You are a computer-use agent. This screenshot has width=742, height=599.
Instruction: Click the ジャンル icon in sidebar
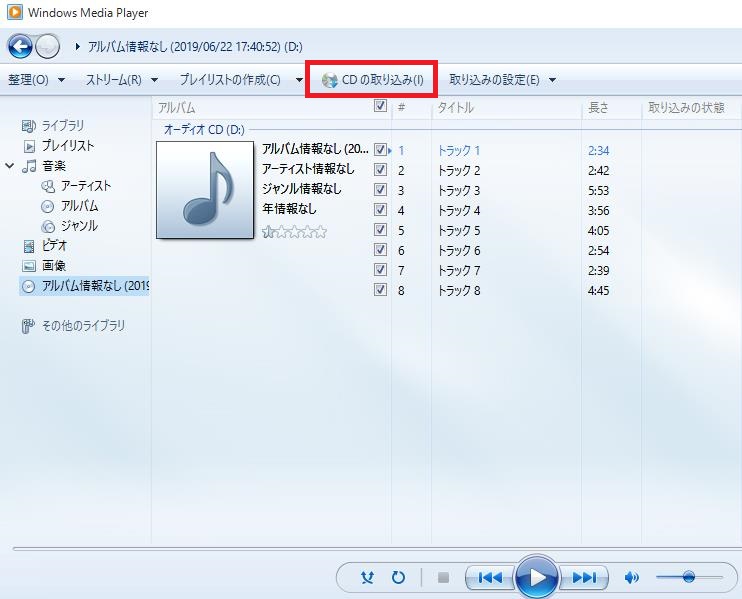pyautogui.click(x=48, y=227)
